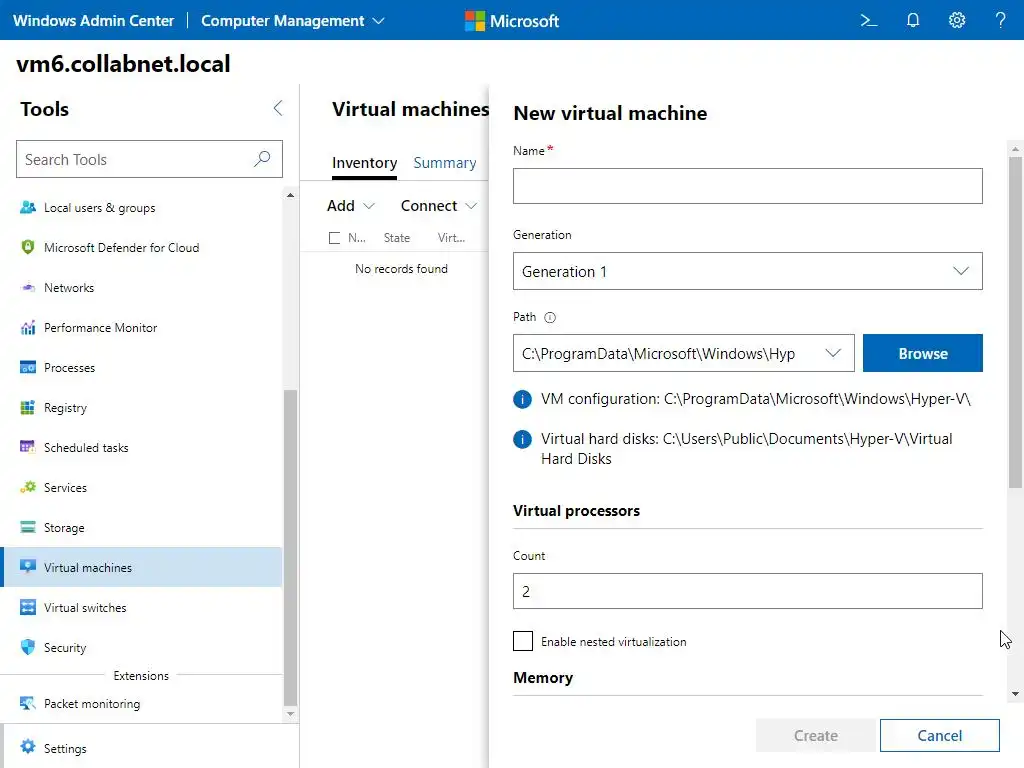Open Microsoft Defender for Cloud tool
Image resolution: width=1024 pixels, height=768 pixels.
121,248
